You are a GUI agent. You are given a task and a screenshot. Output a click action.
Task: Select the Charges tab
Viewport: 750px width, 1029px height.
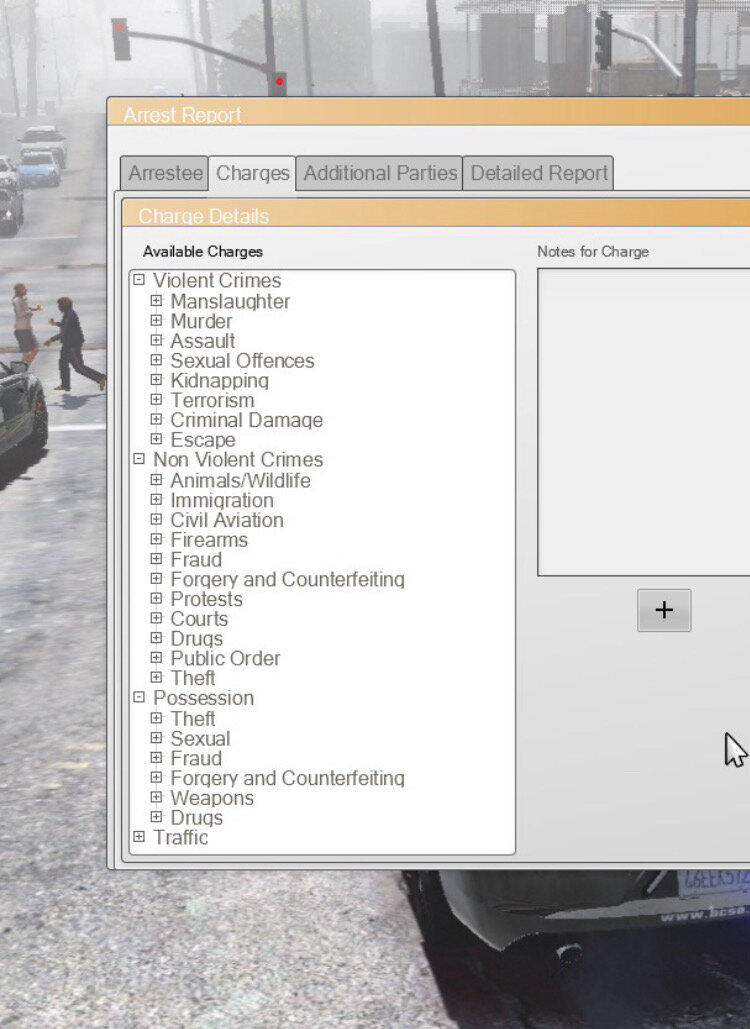click(252, 173)
